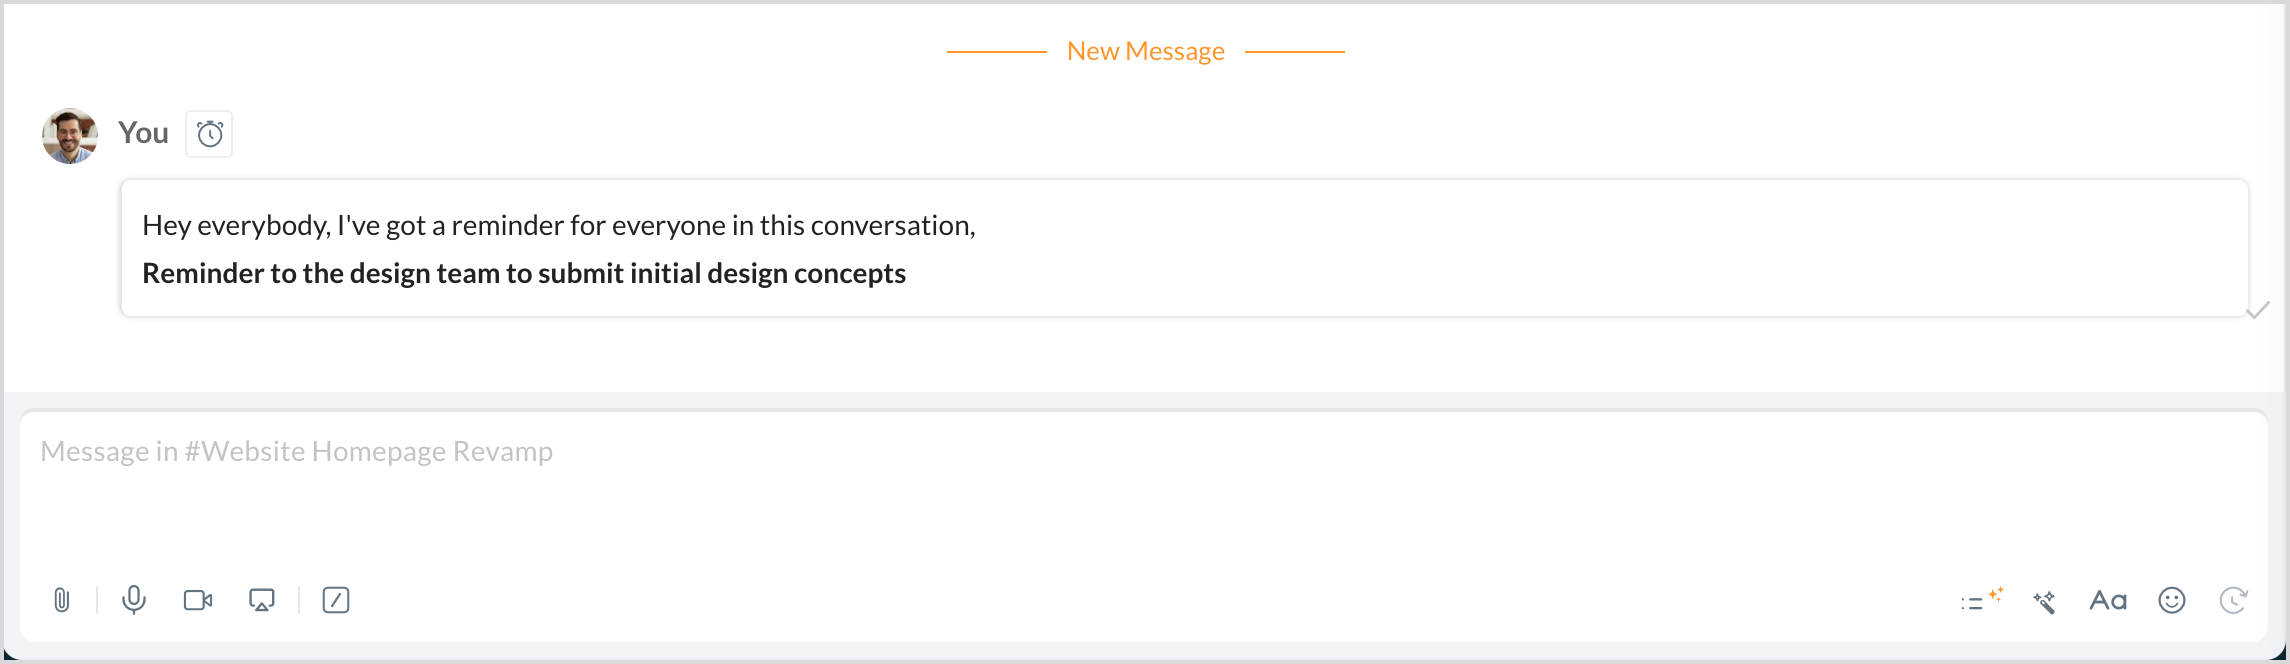The width and height of the screenshot is (2290, 664).
Task: Click the list icon with orange sparkles
Action: (x=1980, y=600)
